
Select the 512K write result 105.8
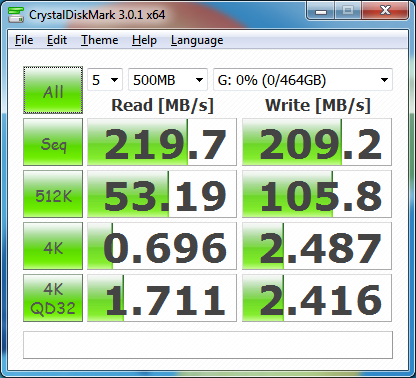point(317,194)
